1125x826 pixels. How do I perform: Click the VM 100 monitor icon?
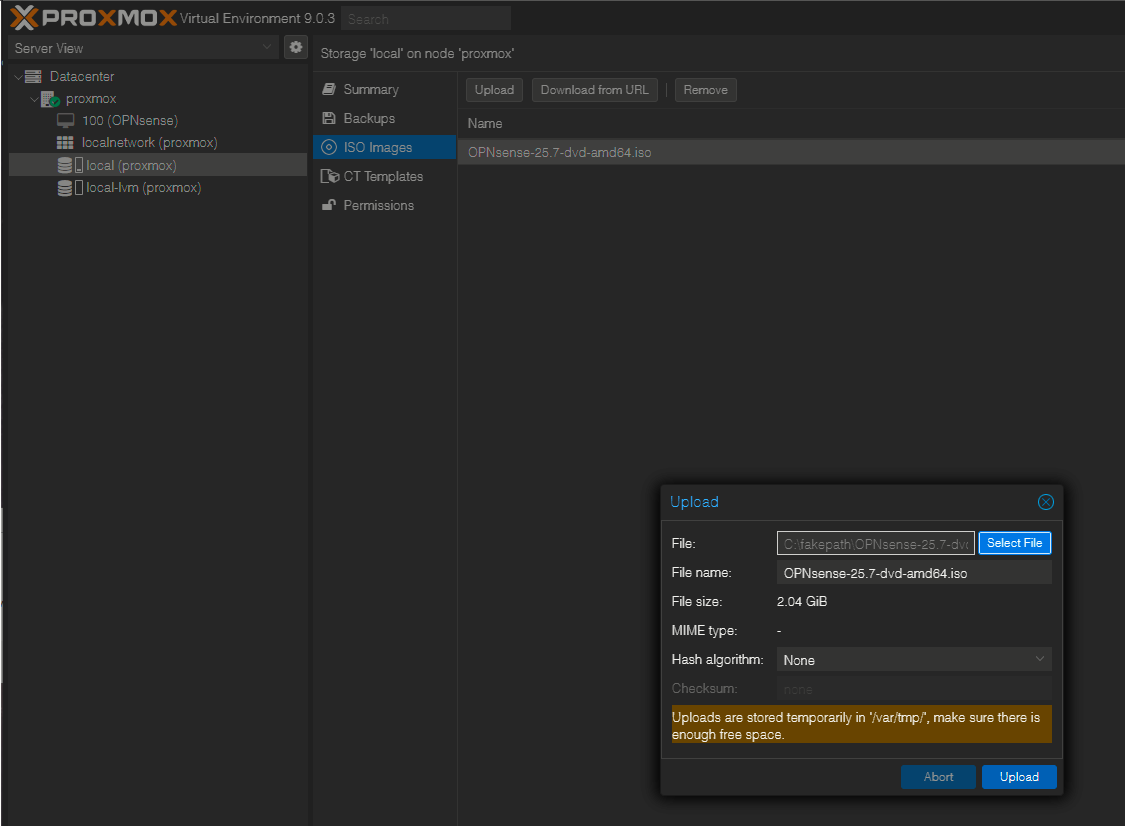pyautogui.click(x=65, y=121)
